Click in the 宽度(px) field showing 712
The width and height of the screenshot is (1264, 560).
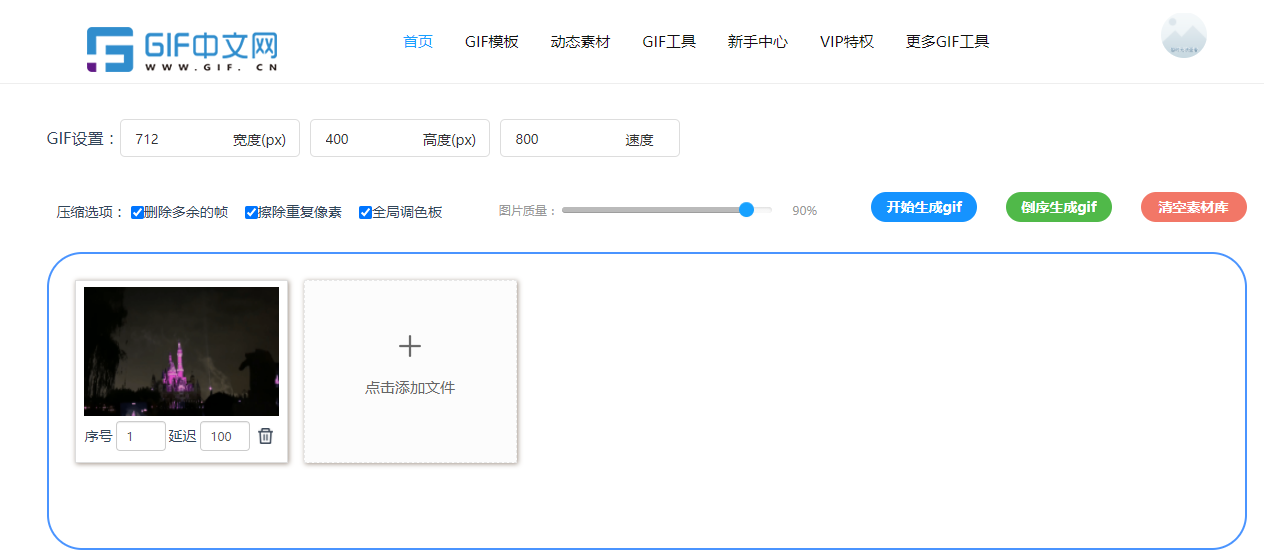pyautogui.click(x=210, y=139)
